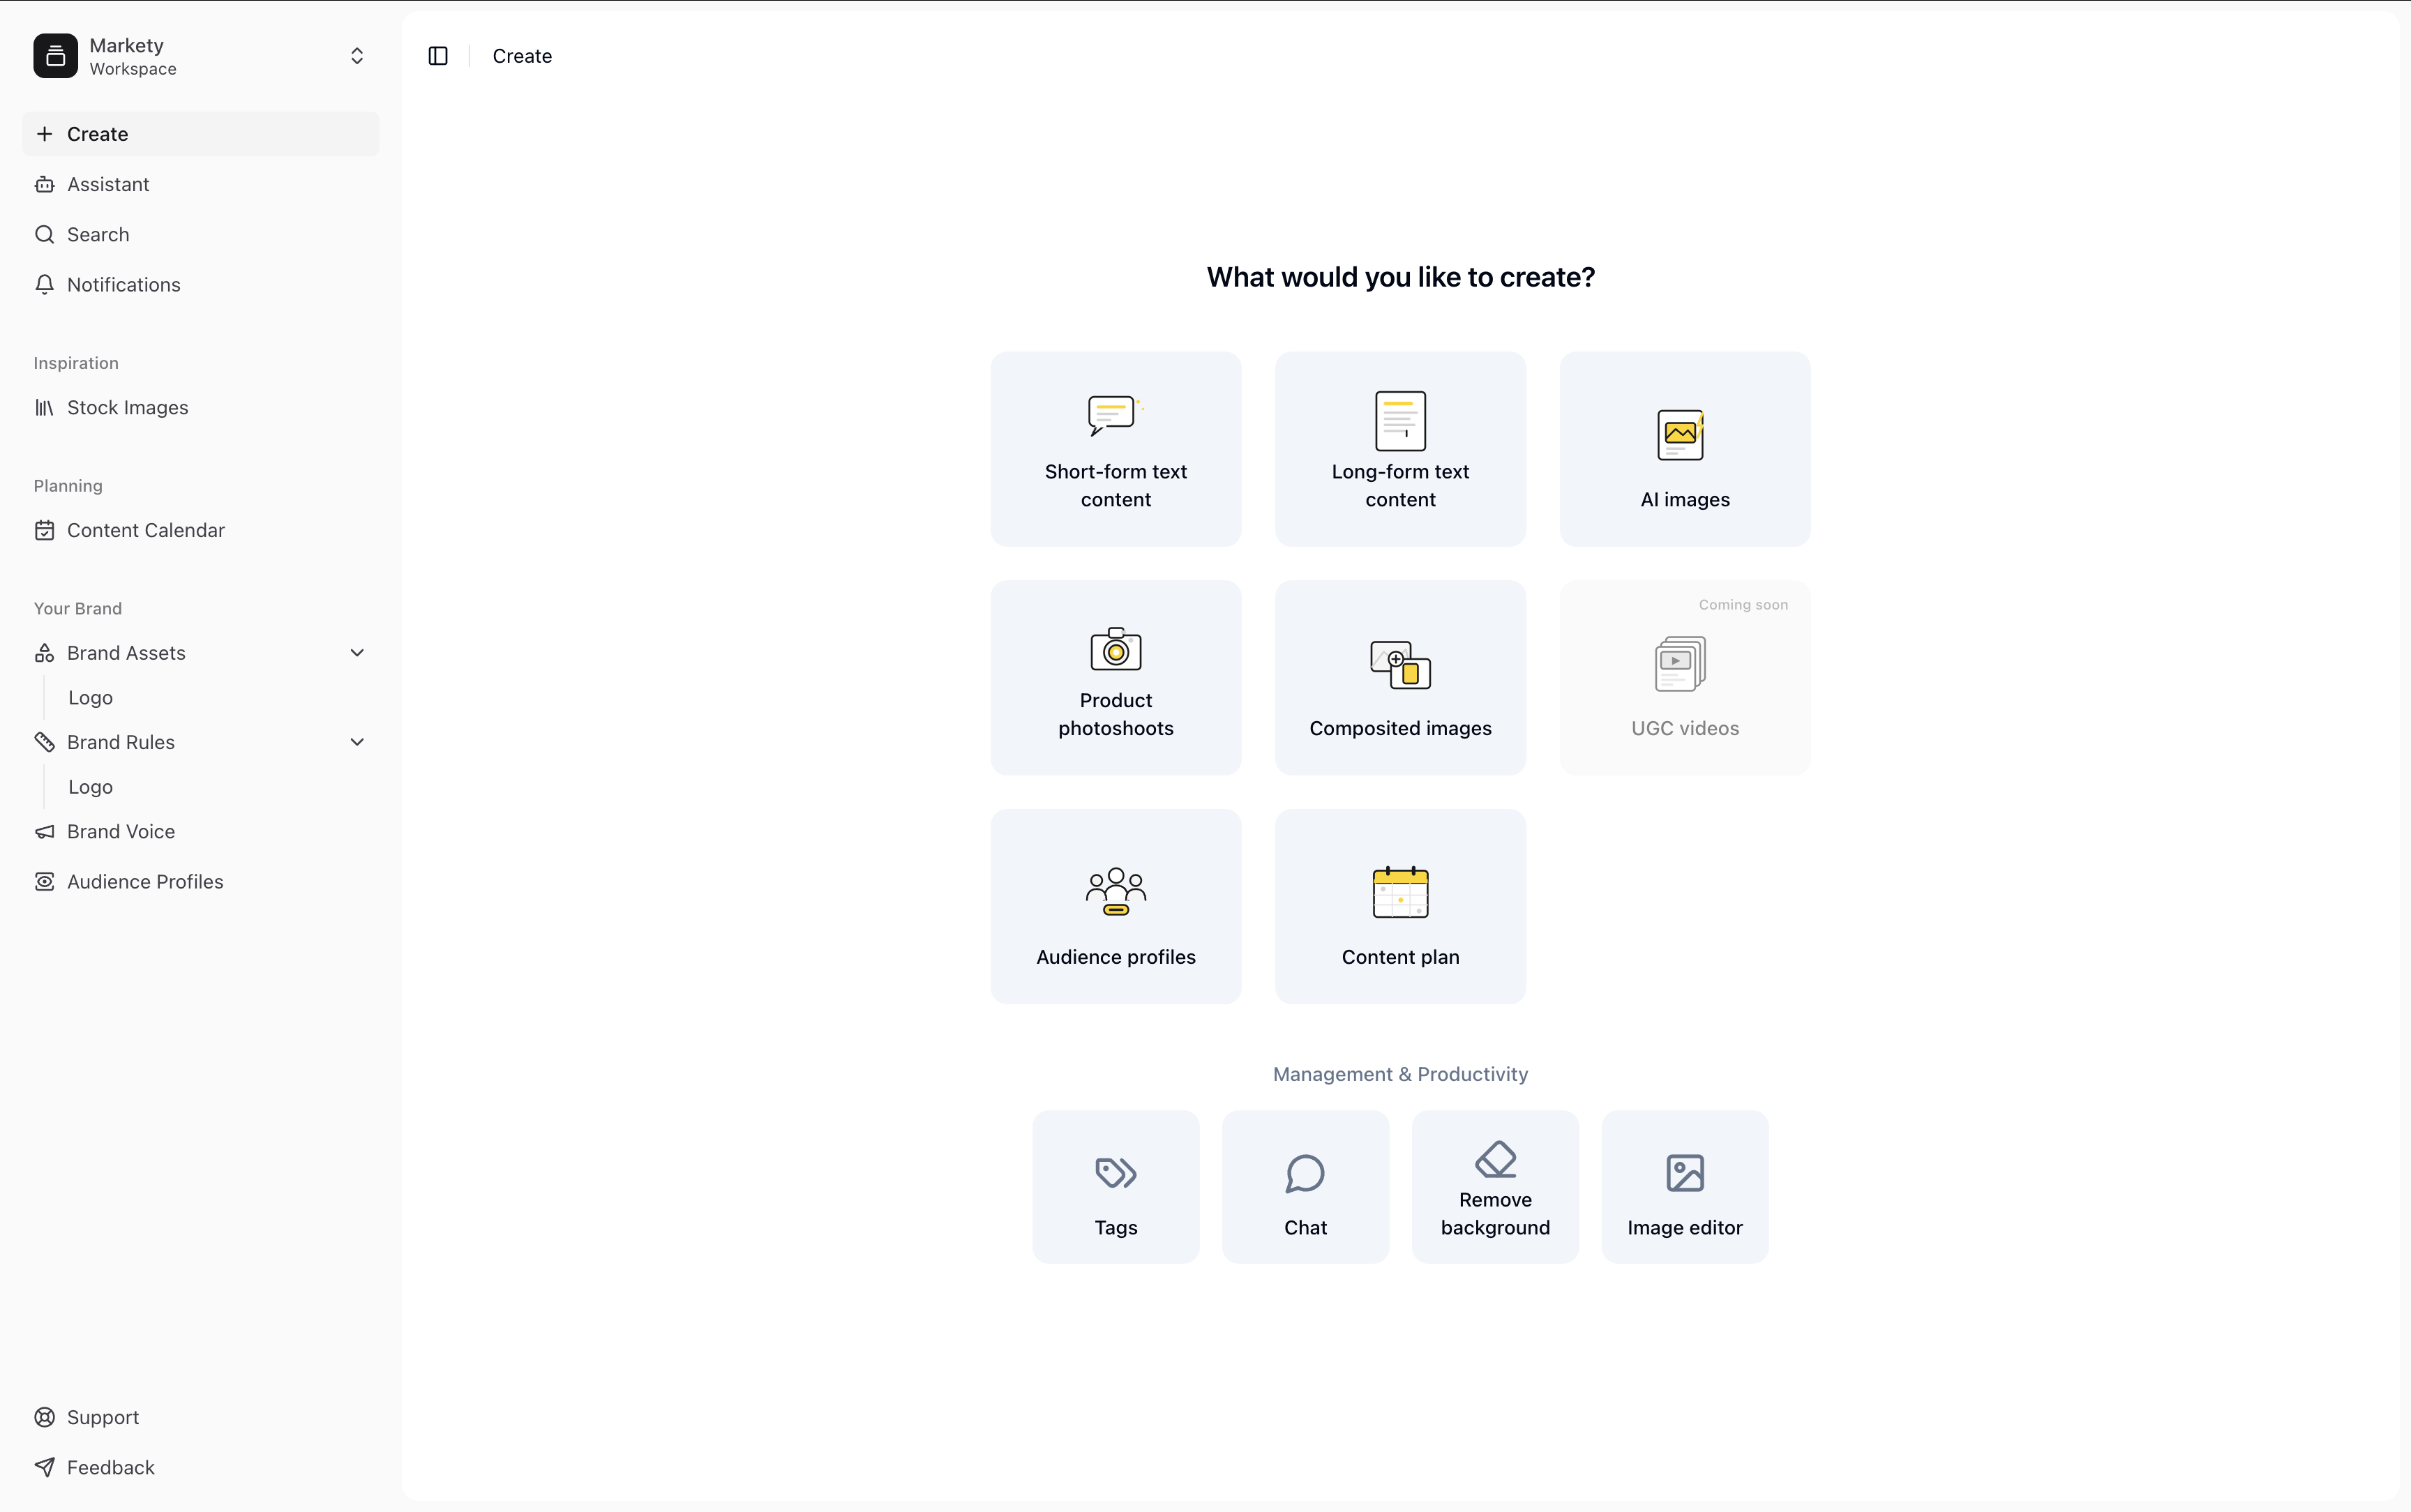Open Short-form text content card

(1115, 449)
